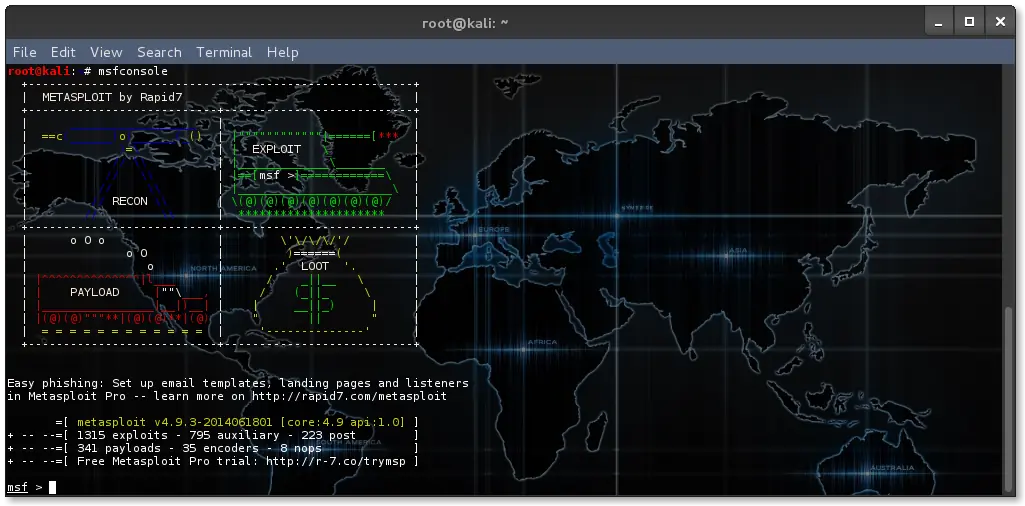Open the Help menu
The image size is (1025, 506).
(x=282, y=52)
